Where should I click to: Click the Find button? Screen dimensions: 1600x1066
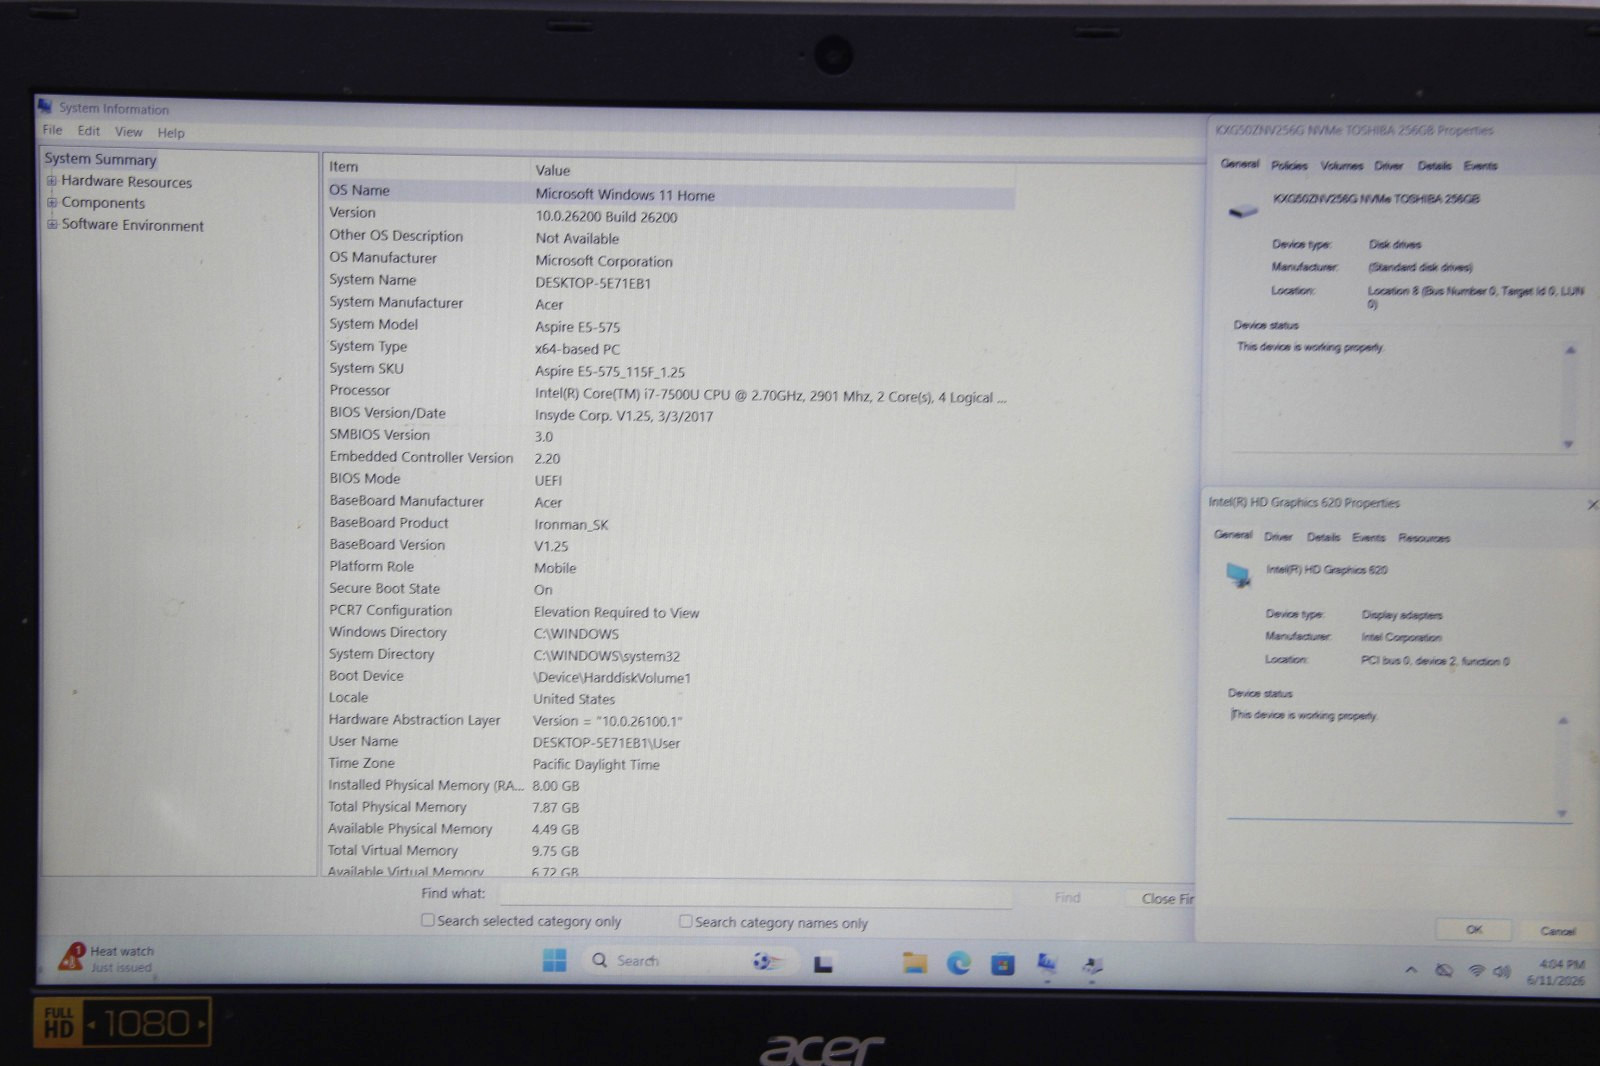tap(1067, 897)
